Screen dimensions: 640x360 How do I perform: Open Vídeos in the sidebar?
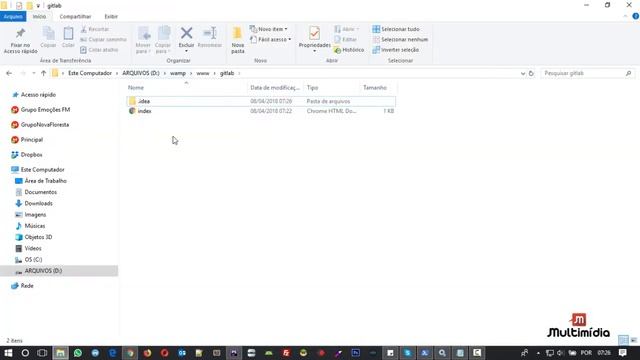click(x=33, y=248)
